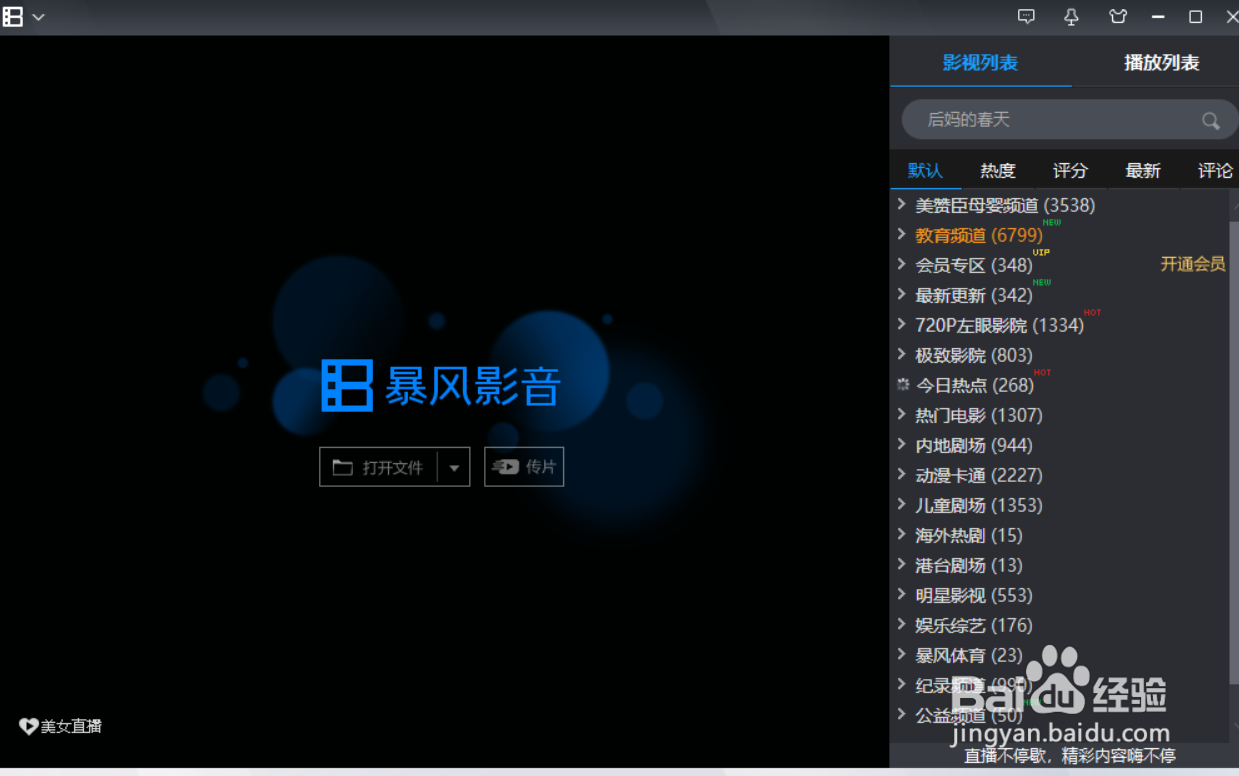The height and width of the screenshot is (776, 1239).
Task: Select 纪录频道 in the list
Action: 973,685
